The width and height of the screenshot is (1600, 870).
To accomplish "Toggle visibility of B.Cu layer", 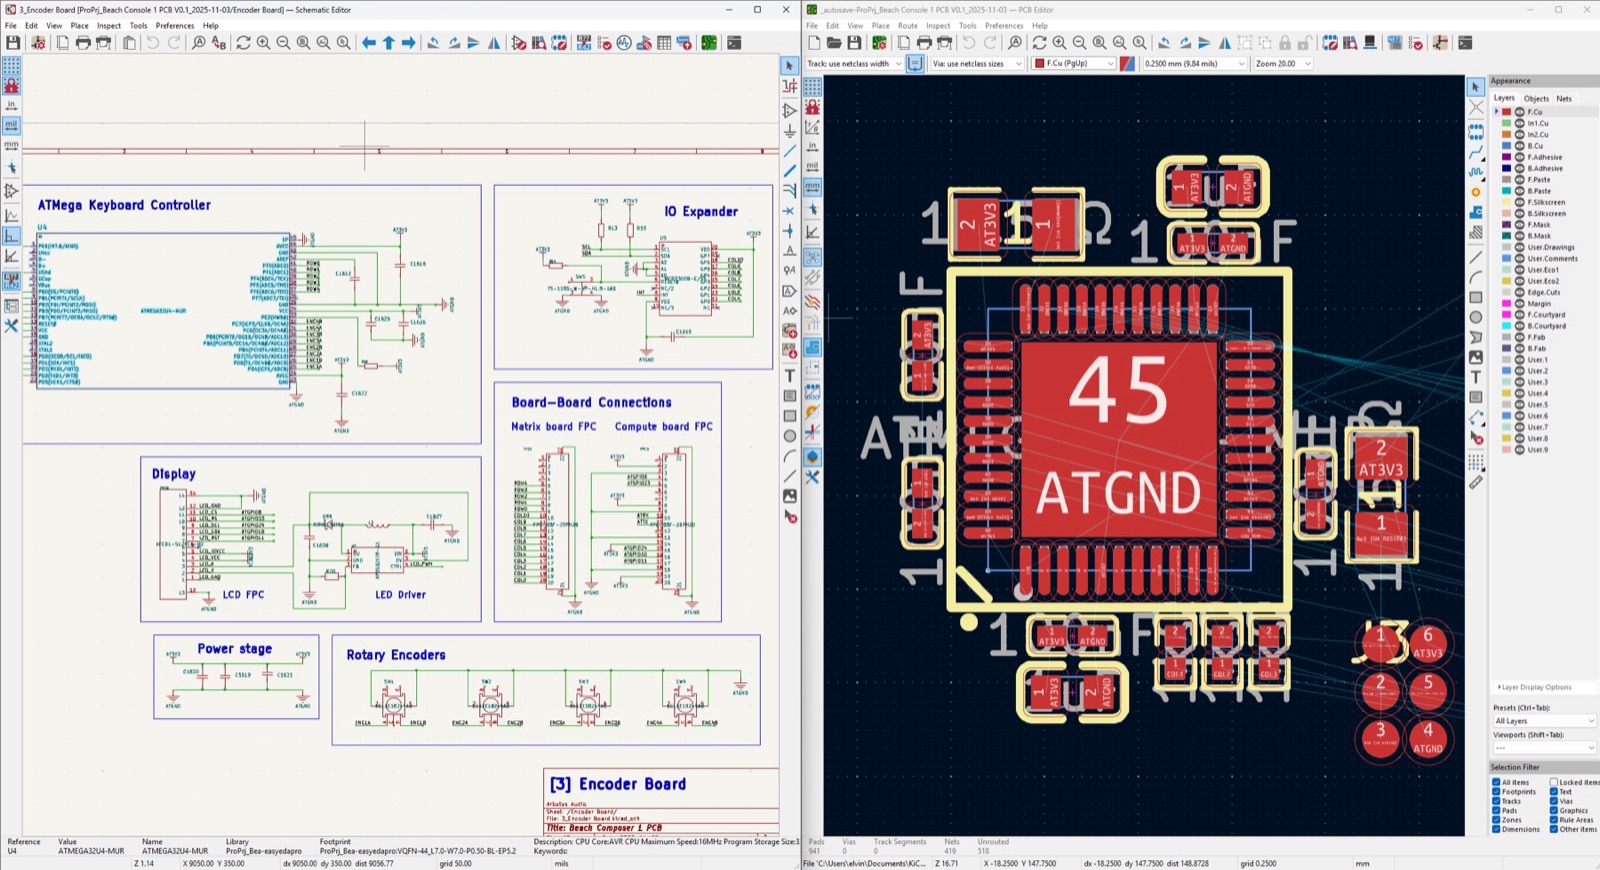I will tap(1520, 146).
